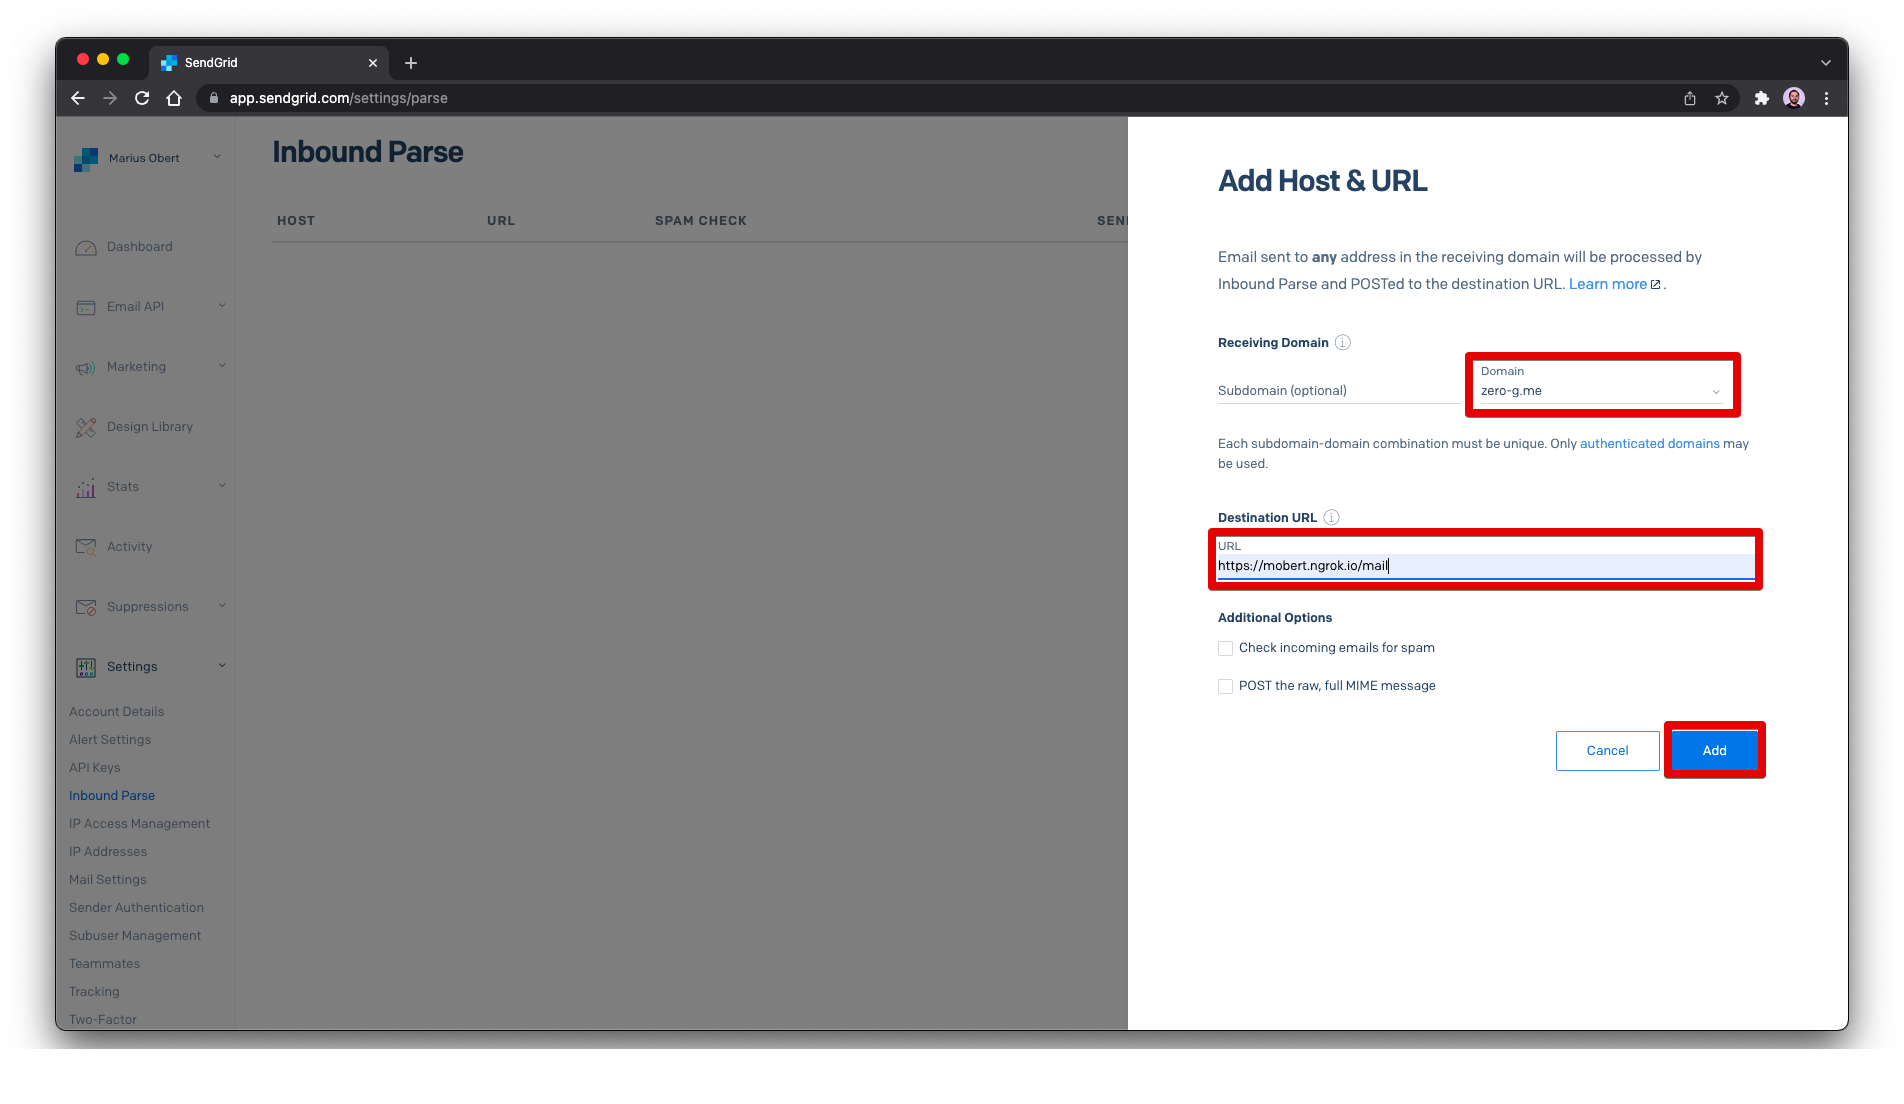Open Alert Settings
The image size is (1904, 1104).
click(x=110, y=740)
